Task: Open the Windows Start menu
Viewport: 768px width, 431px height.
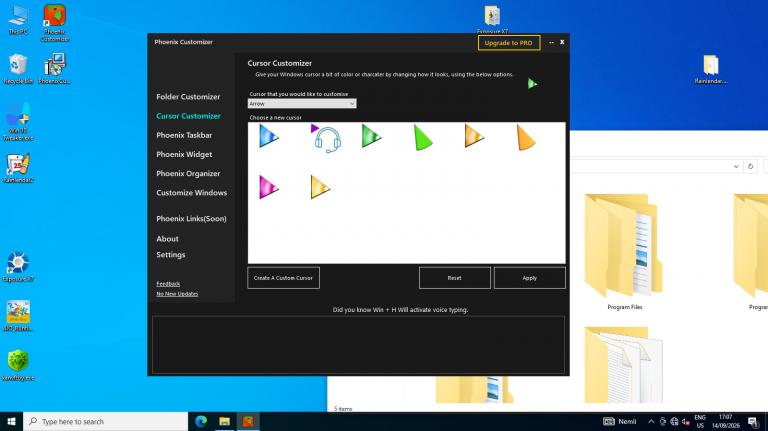Action: tap(11, 421)
